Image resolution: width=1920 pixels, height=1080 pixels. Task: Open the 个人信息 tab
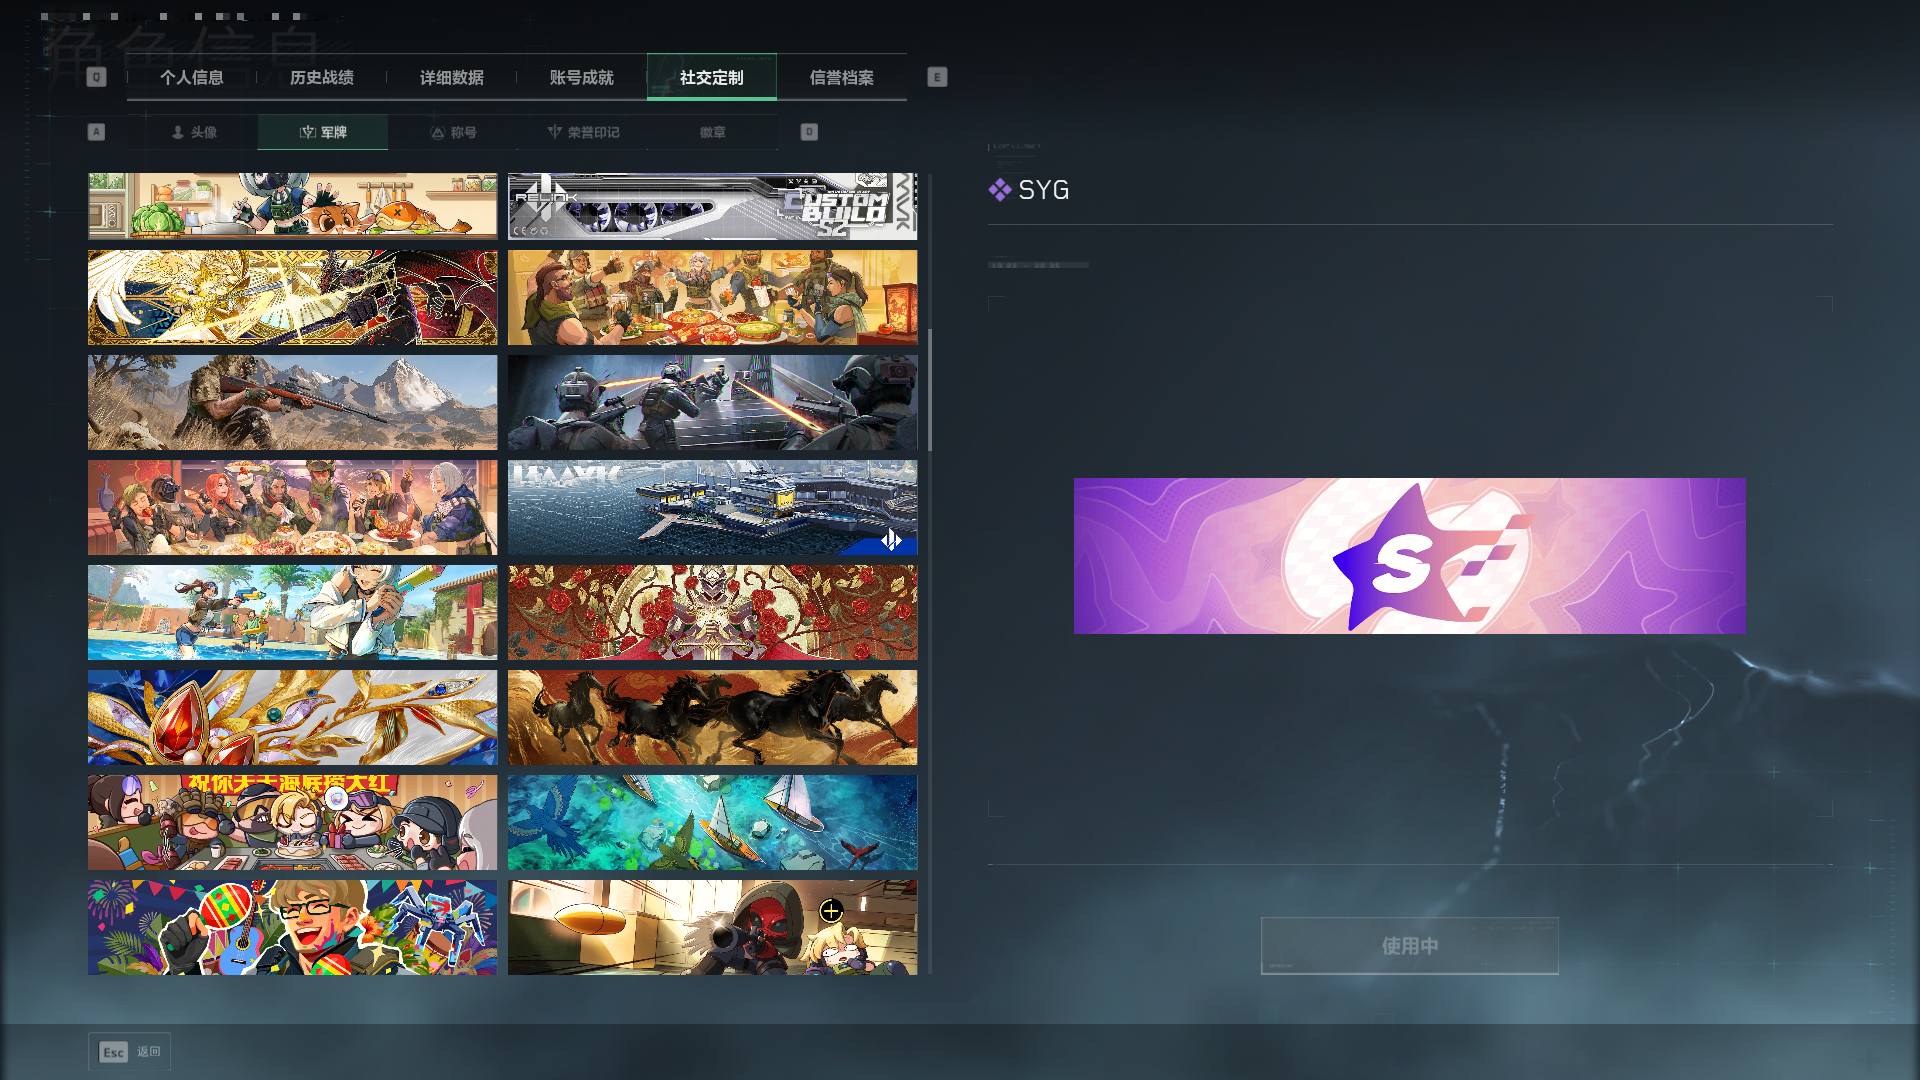click(191, 77)
